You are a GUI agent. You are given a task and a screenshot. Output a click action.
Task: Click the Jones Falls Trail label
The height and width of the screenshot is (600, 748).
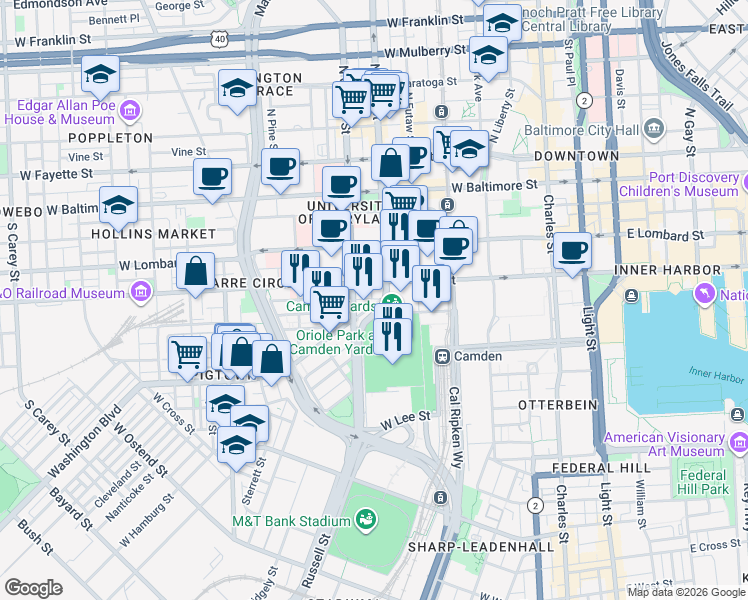pos(697,76)
